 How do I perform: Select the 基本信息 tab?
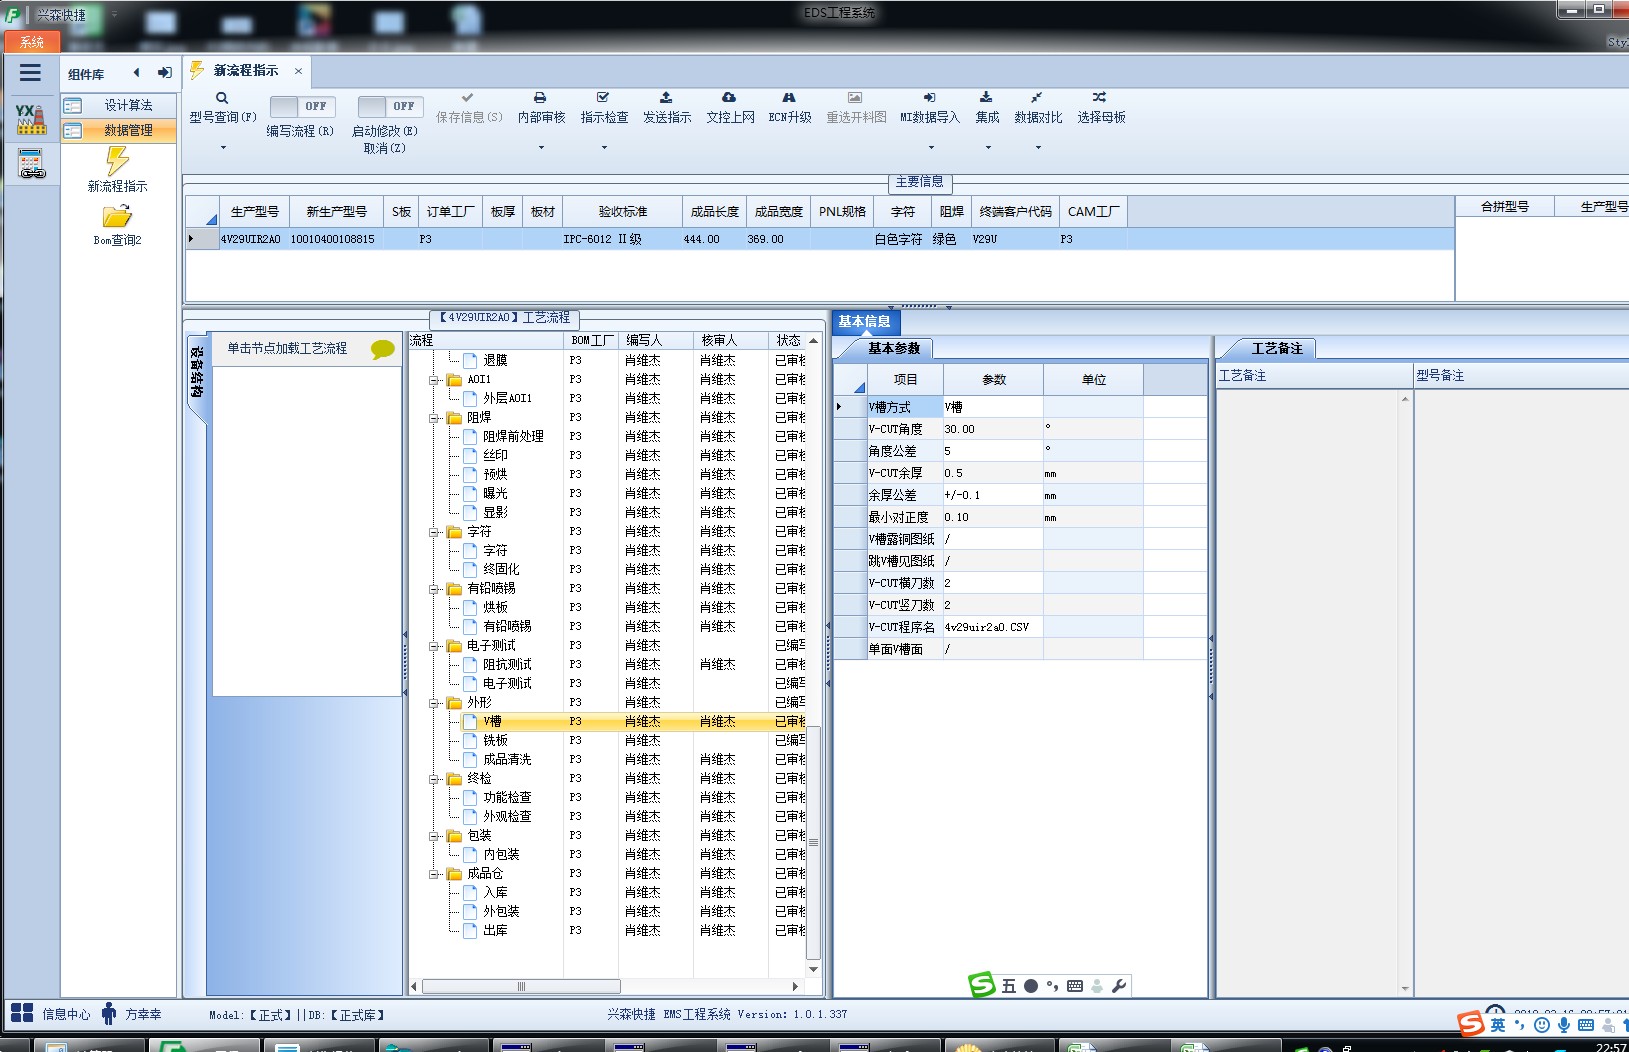pyautogui.click(x=864, y=321)
